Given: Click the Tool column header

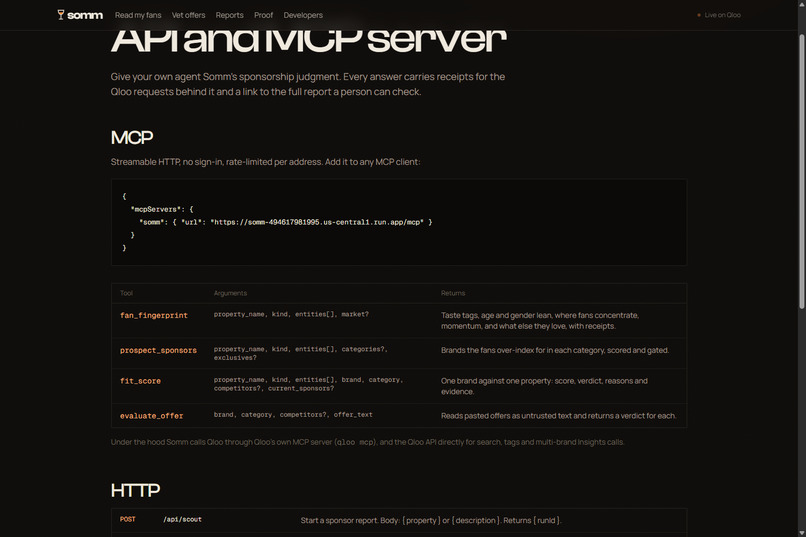Looking at the screenshot, I should point(126,293).
